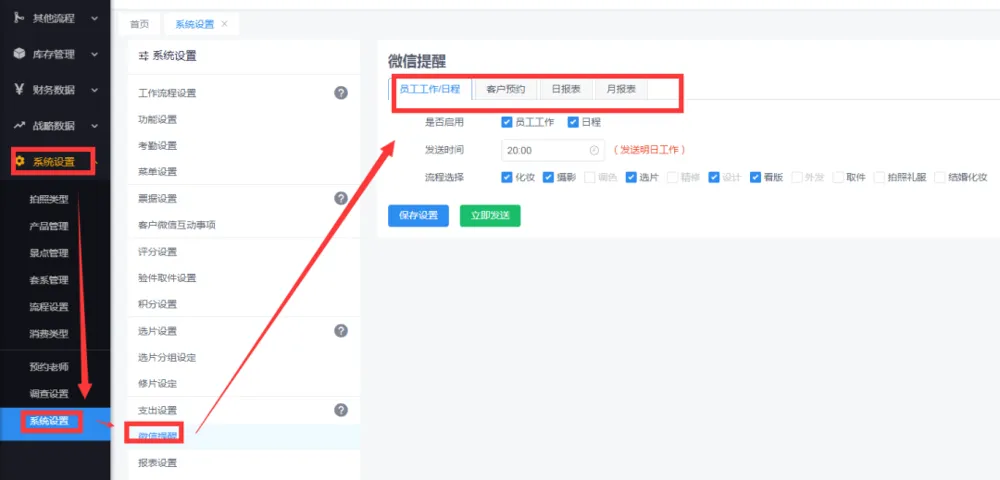The image size is (1000, 480).
Task: Open help icon beside 票据设置
Action: pos(340,198)
